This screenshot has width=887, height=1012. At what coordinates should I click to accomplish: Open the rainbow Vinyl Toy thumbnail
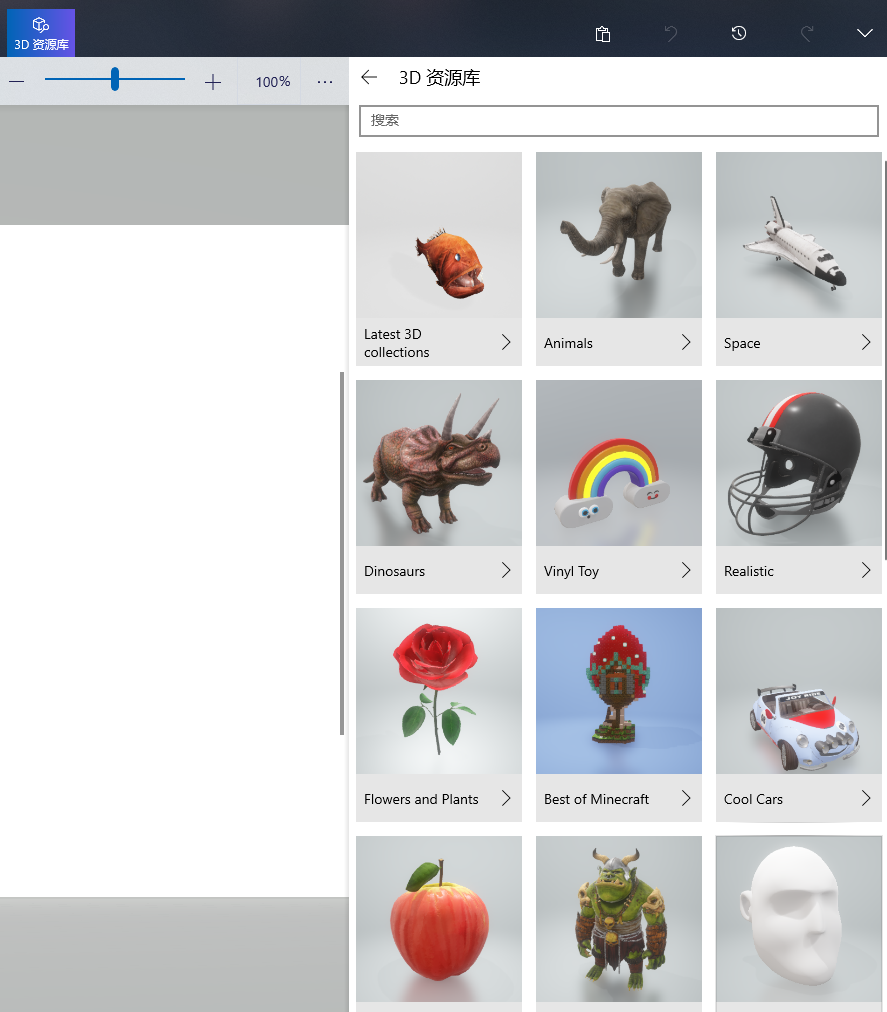(618, 463)
